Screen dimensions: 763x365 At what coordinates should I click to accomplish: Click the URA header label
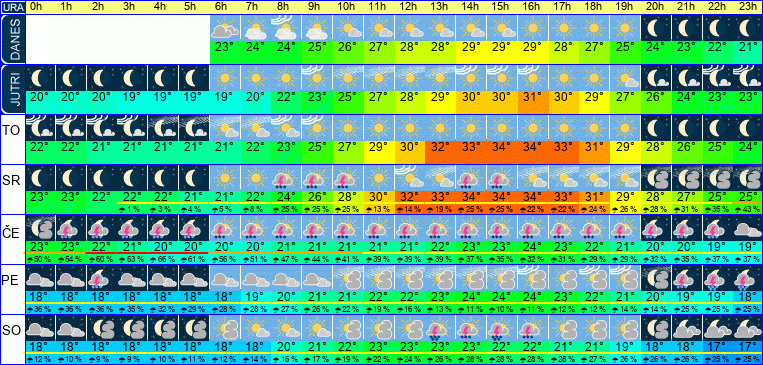[x=12, y=7]
